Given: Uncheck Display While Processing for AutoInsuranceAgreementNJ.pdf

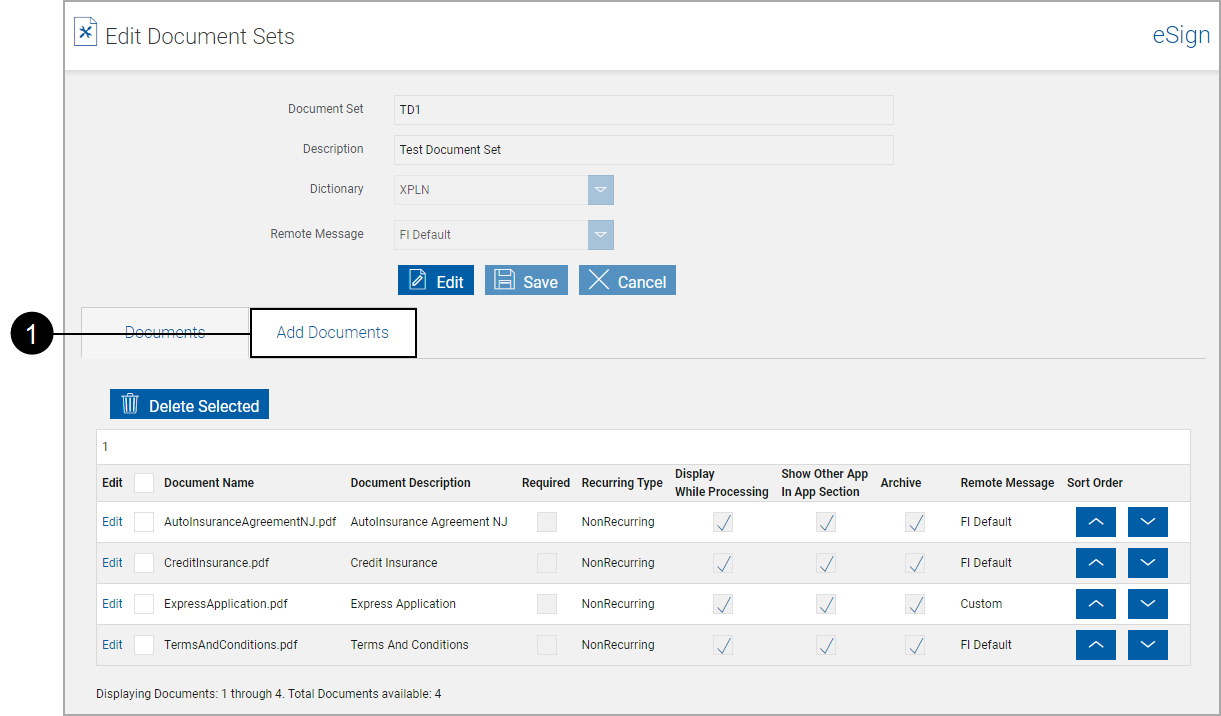Looking at the screenshot, I should (722, 521).
